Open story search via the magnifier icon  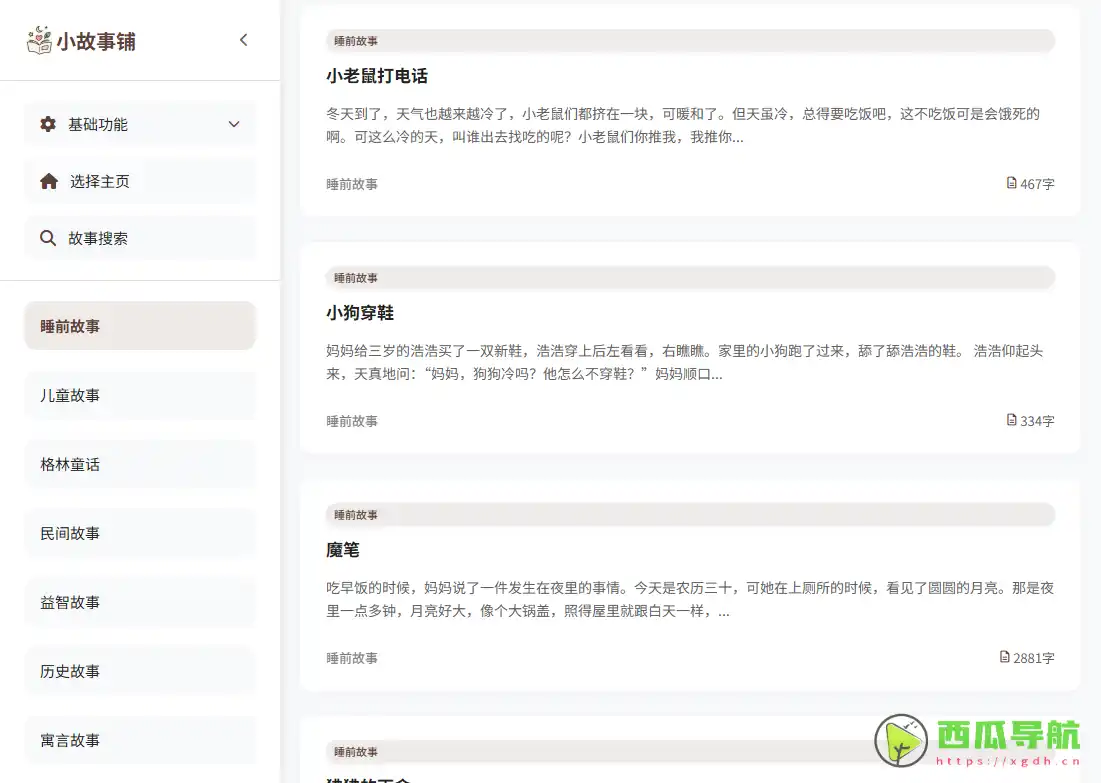[x=47, y=238]
